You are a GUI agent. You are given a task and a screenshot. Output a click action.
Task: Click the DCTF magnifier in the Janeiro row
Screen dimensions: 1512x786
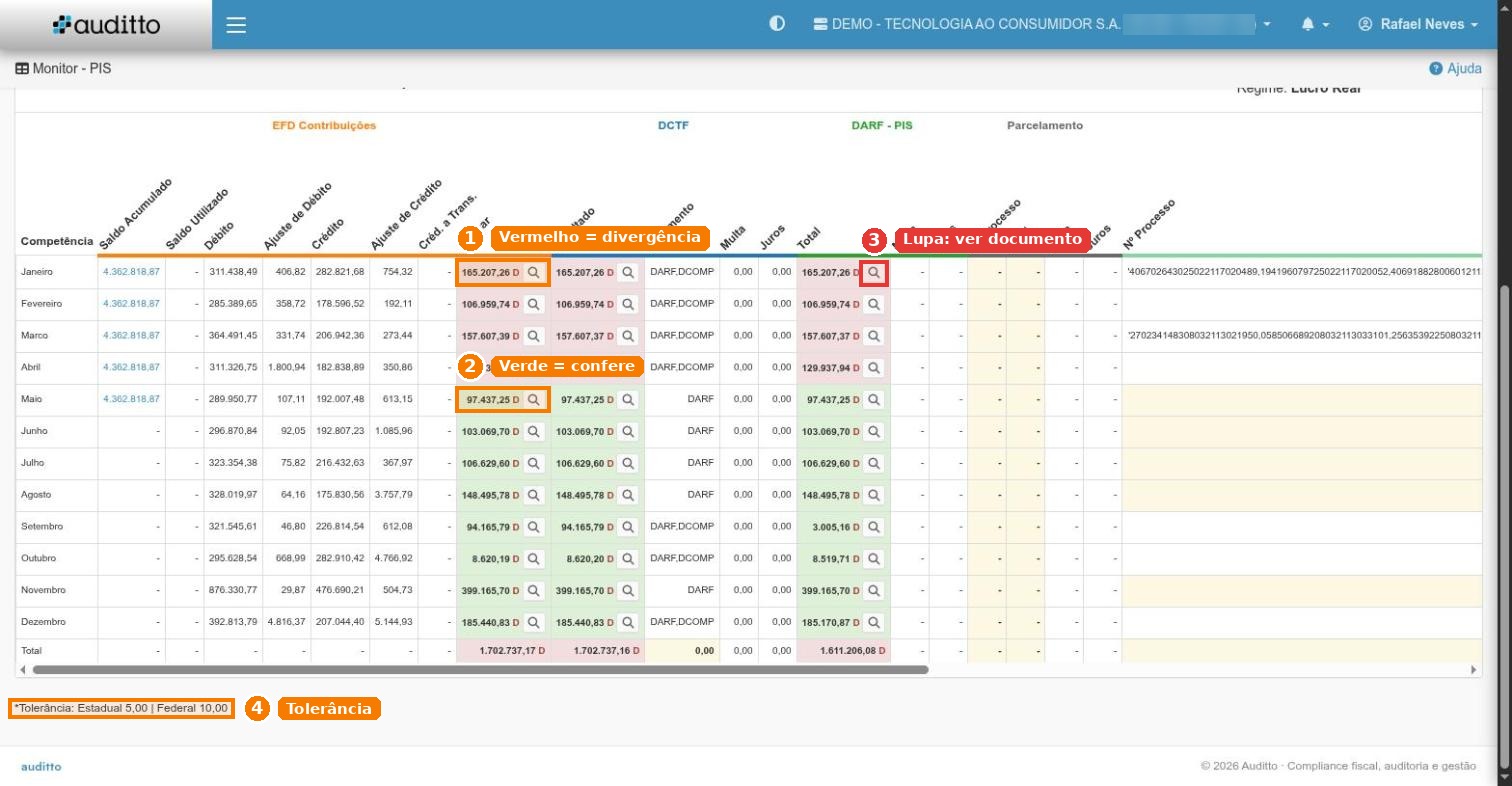point(628,272)
